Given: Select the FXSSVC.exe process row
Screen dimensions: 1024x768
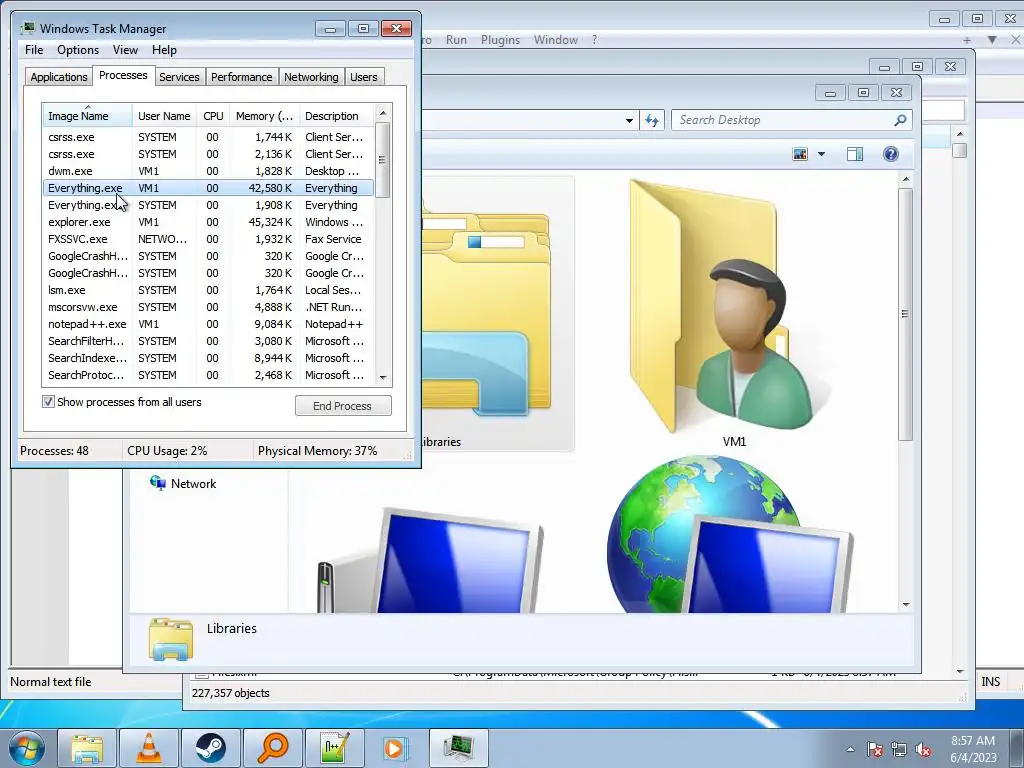Looking at the screenshot, I should click(x=208, y=239).
